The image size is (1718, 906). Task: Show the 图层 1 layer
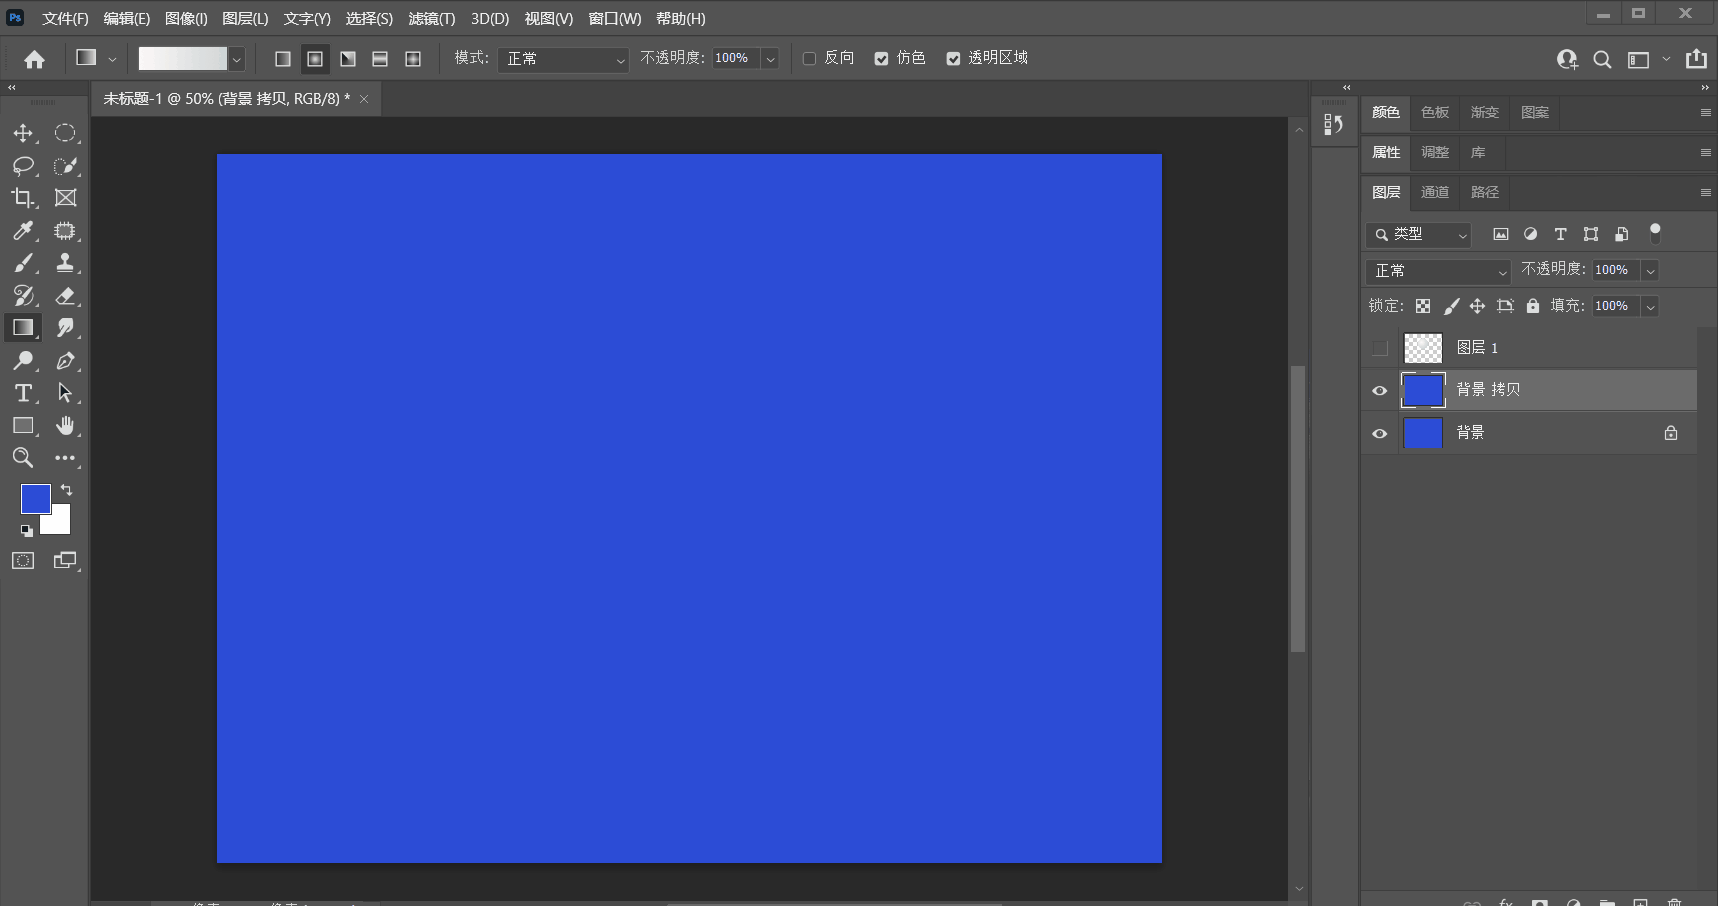pyautogui.click(x=1380, y=348)
